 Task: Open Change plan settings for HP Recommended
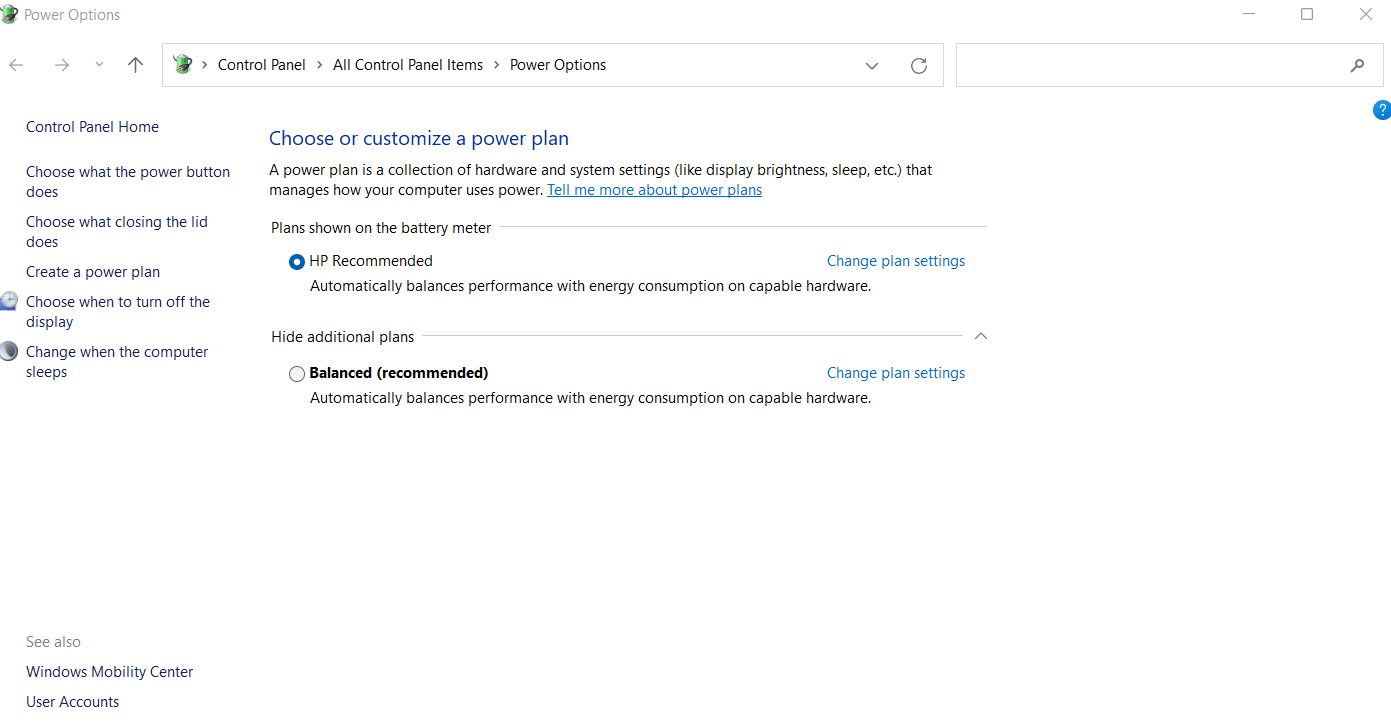tap(895, 260)
